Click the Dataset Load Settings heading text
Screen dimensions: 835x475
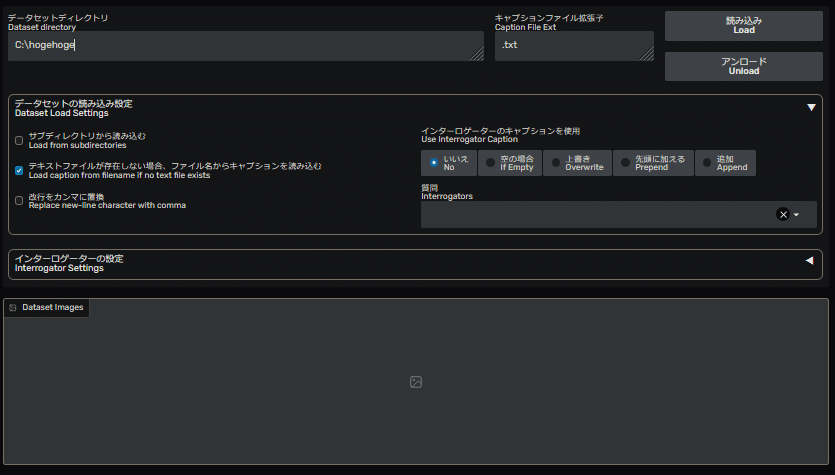point(73,108)
